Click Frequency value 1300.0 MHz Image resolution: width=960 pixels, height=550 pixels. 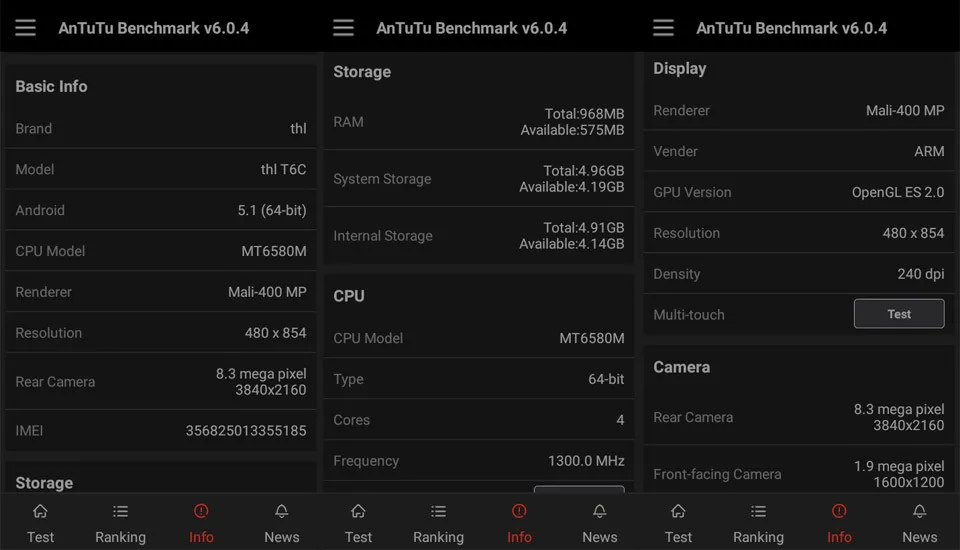586,461
